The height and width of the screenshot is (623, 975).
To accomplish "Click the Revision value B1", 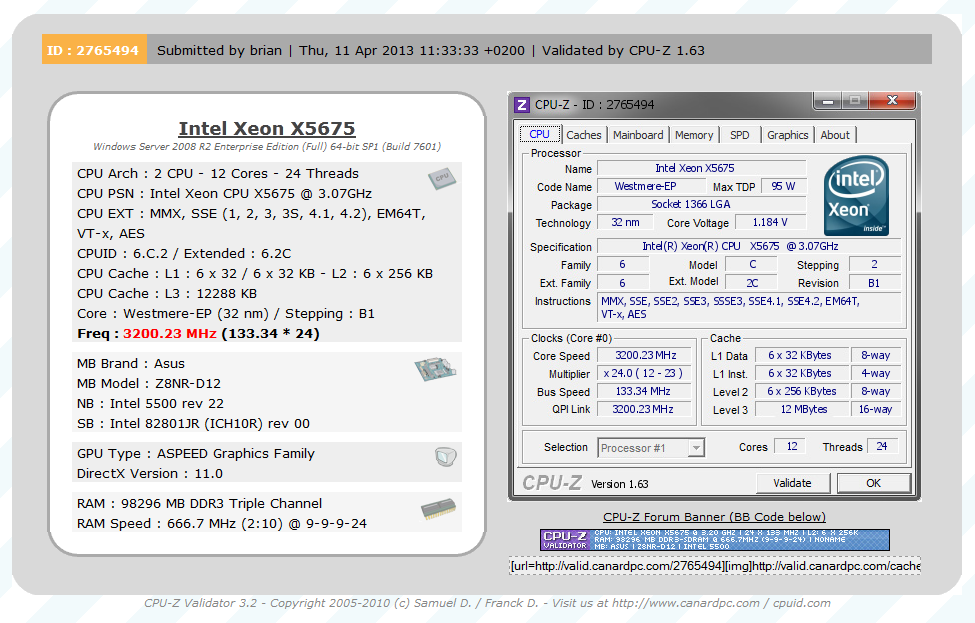I will coord(874,283).
